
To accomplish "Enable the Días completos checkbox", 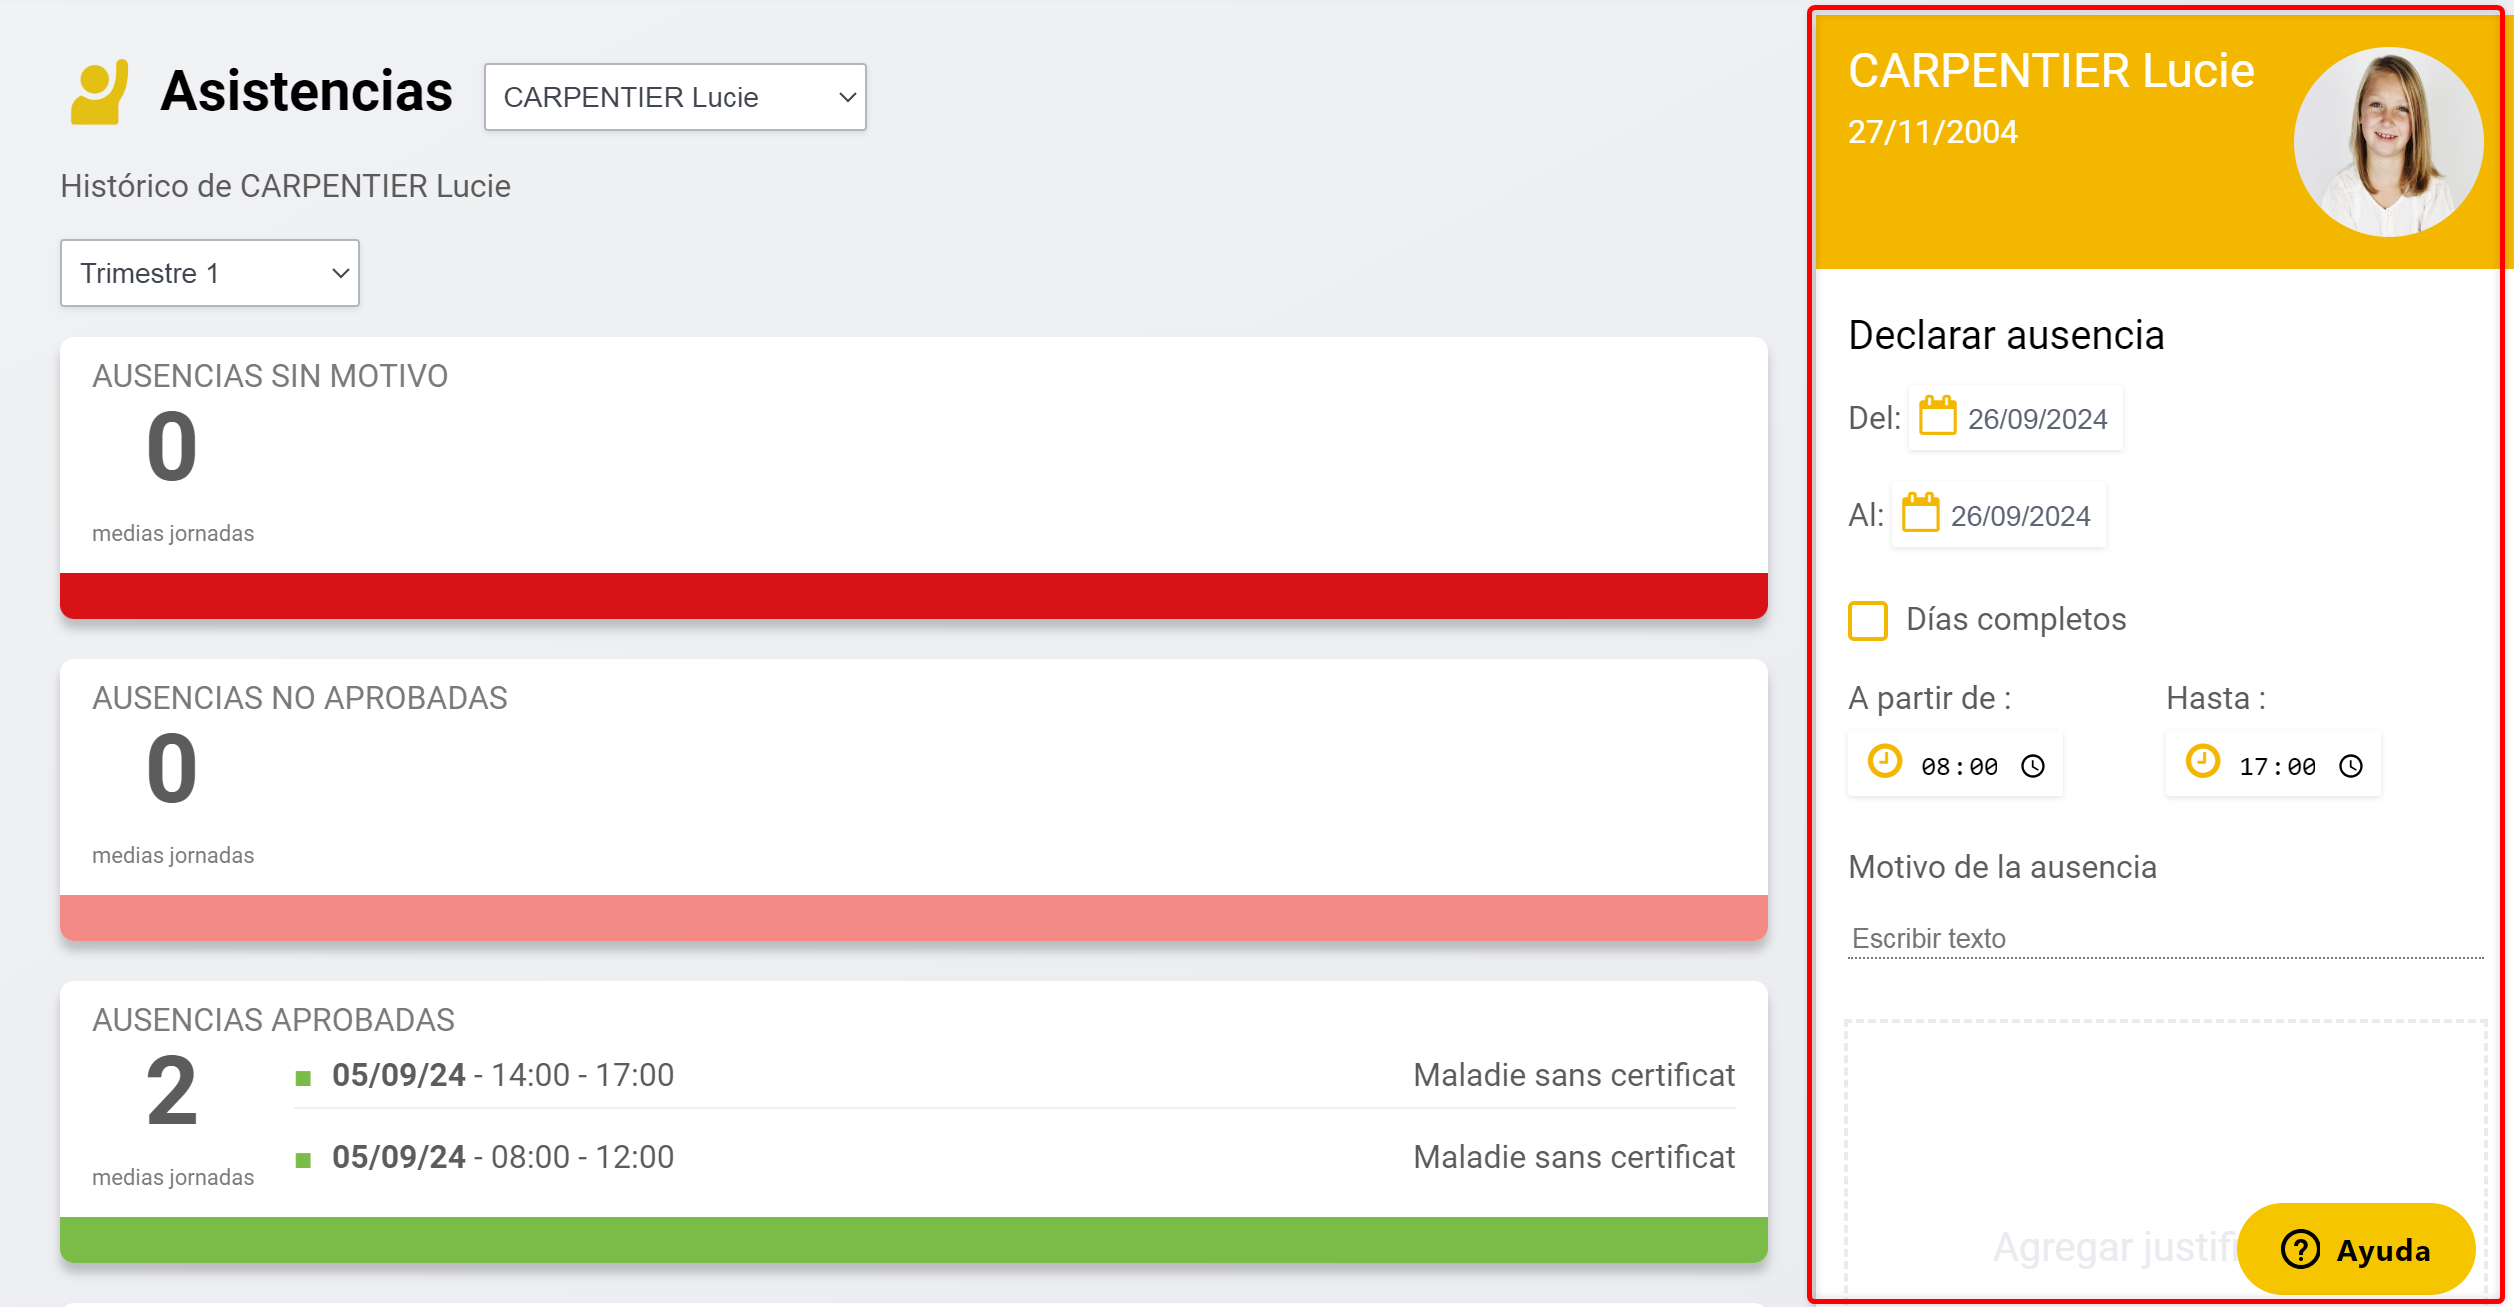I will [1867, 621].
